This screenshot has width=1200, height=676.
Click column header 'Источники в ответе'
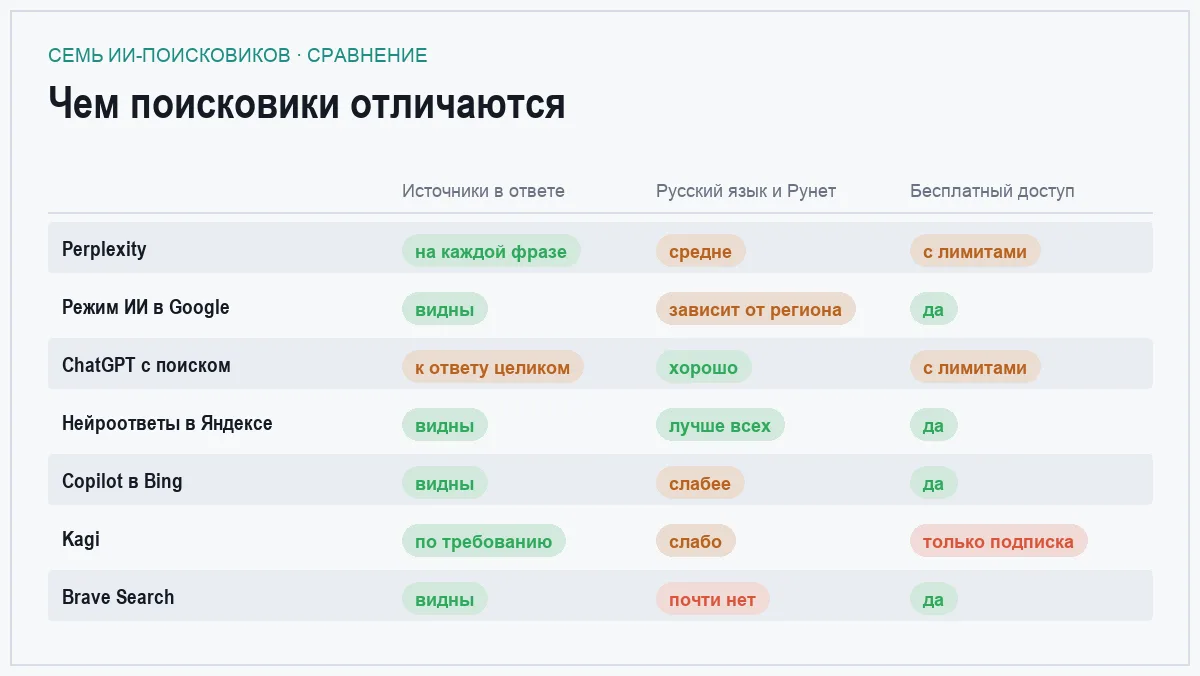[x=483, y=191]
